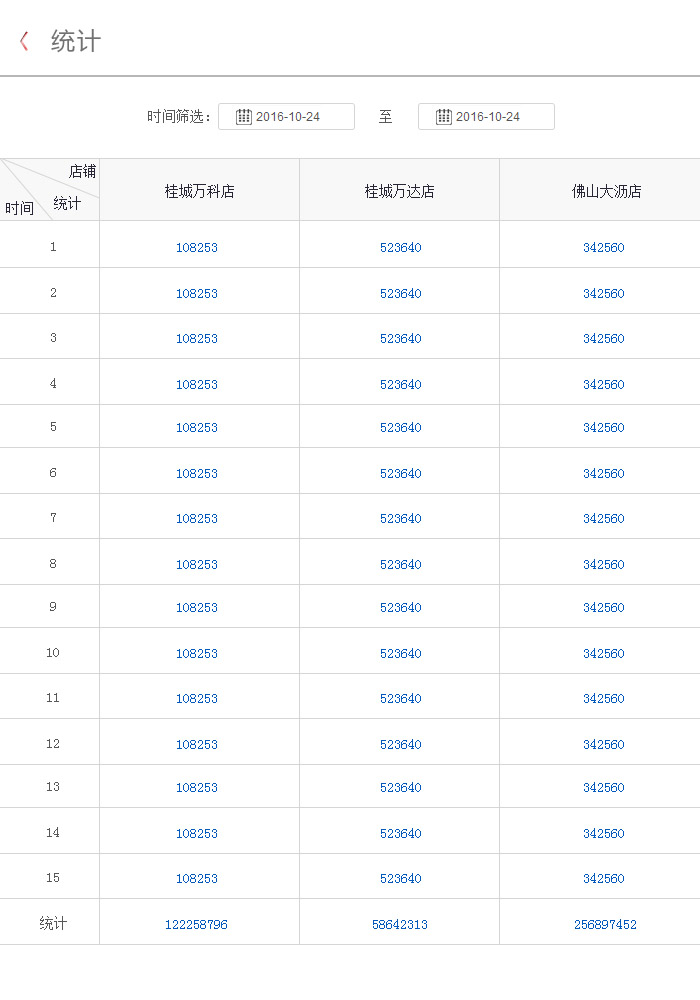Click the start date calendar icon

[243, 117]
